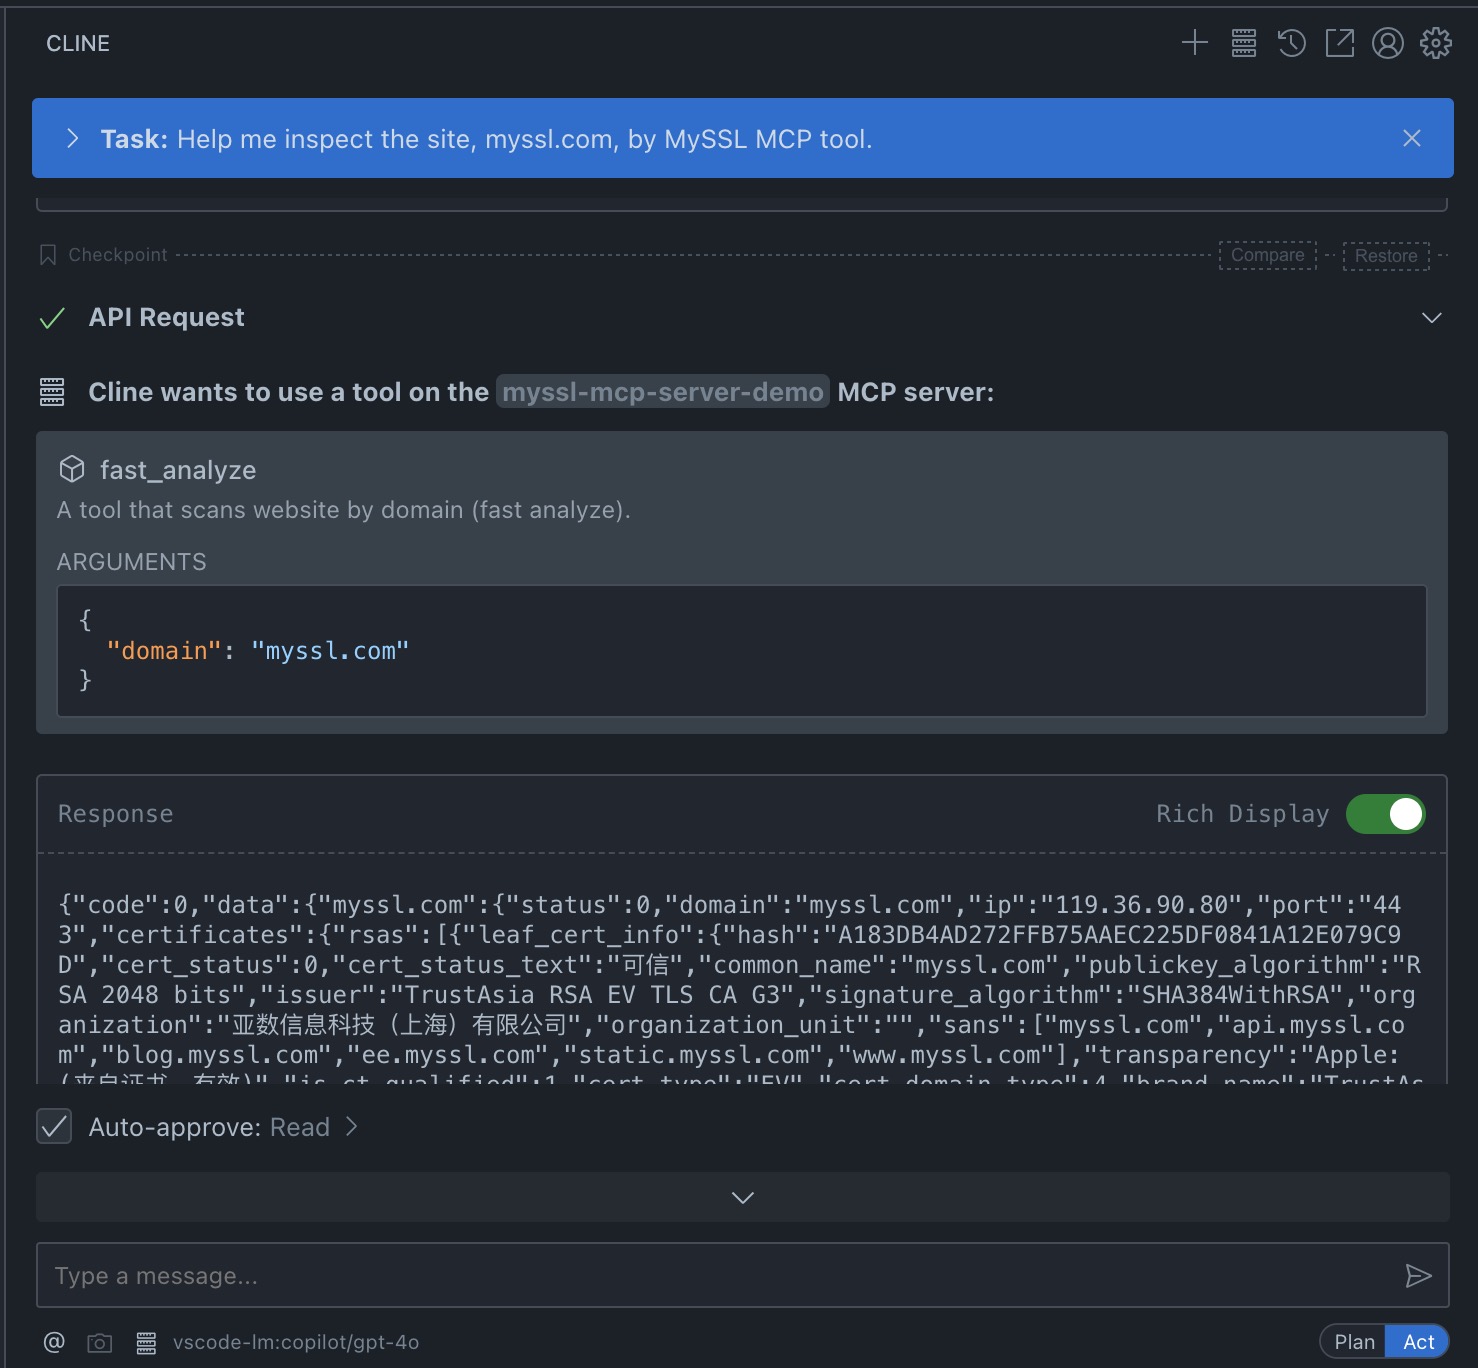Viewport: 1478px width, 1368px height.
Task: Toggle the Rich Display switch off
Action: 1386,814
